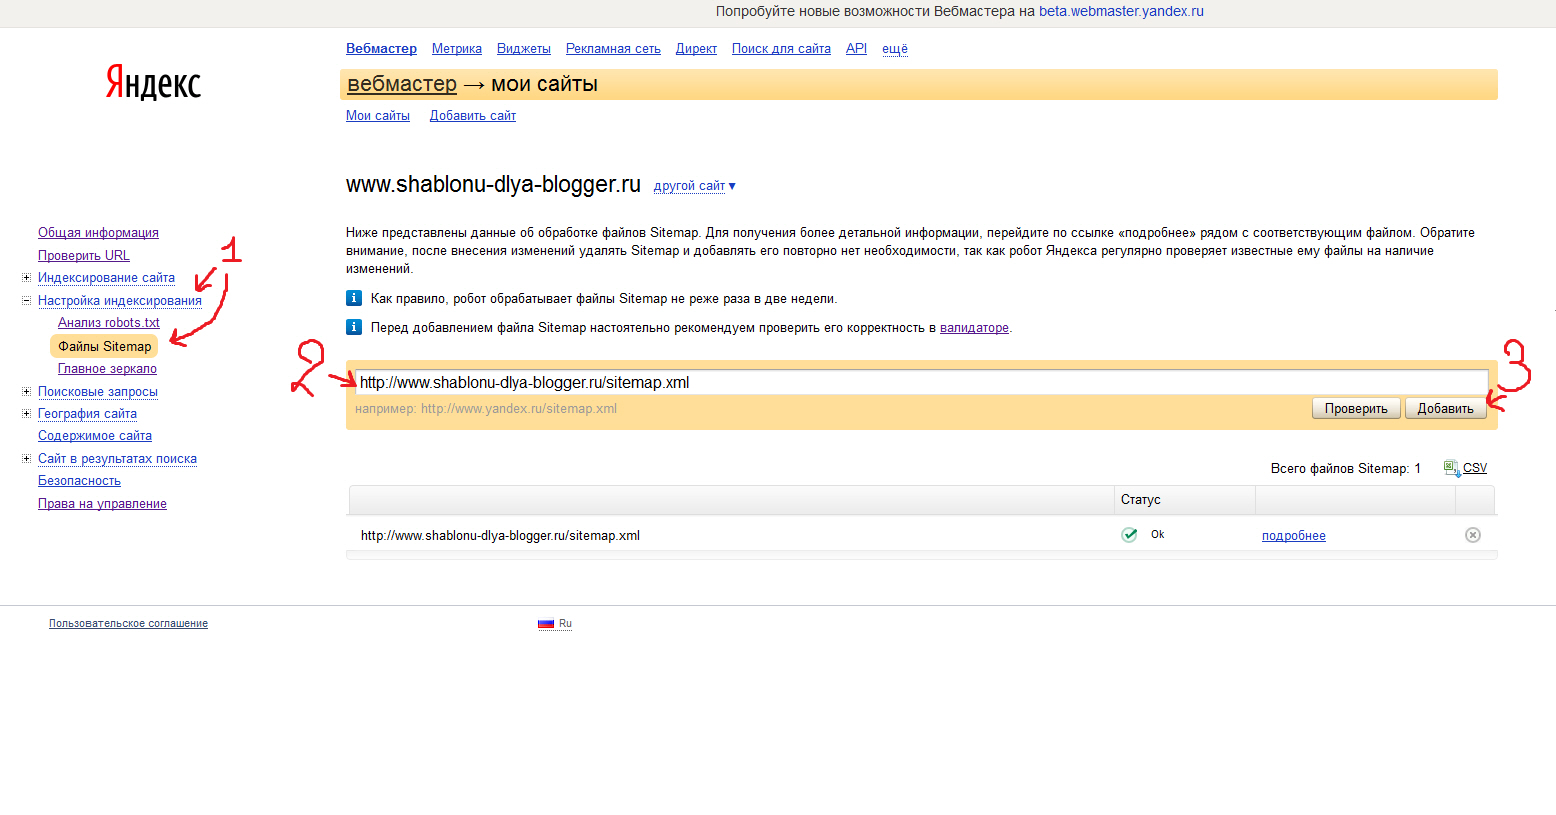Click the вебмастер breadcrumb heading link

[402, 84]
